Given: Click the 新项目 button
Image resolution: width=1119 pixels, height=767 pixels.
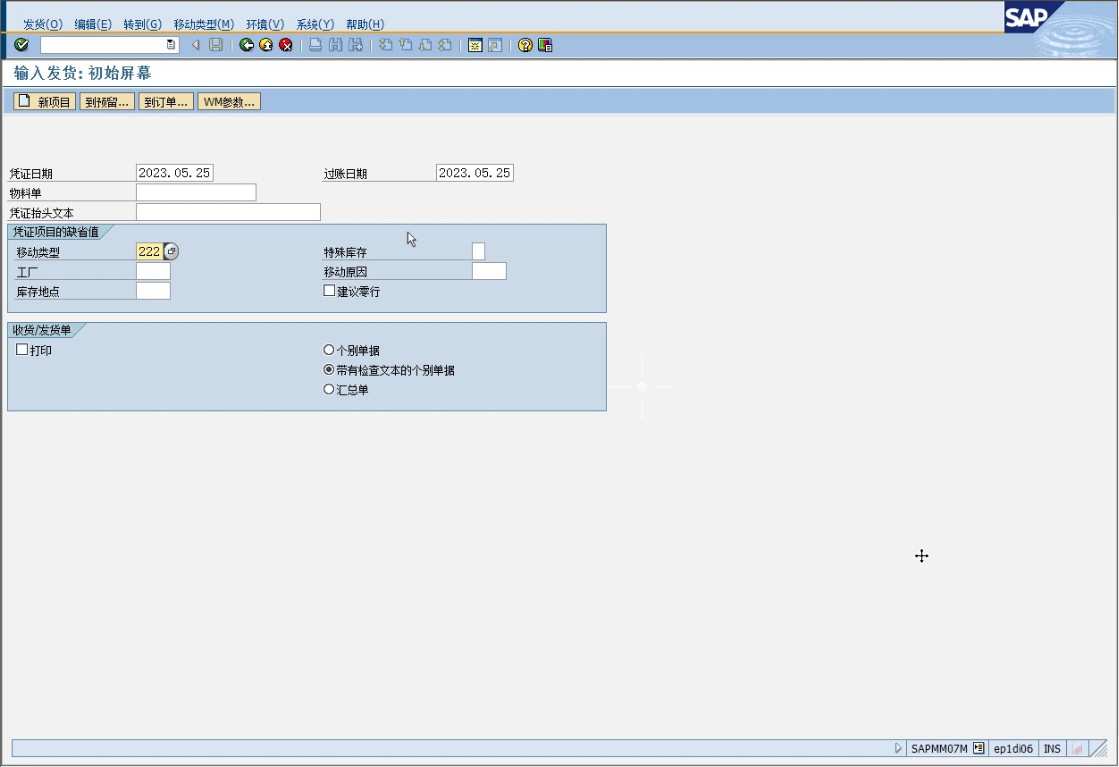Looking at the screenshot, I should [44, 101].
